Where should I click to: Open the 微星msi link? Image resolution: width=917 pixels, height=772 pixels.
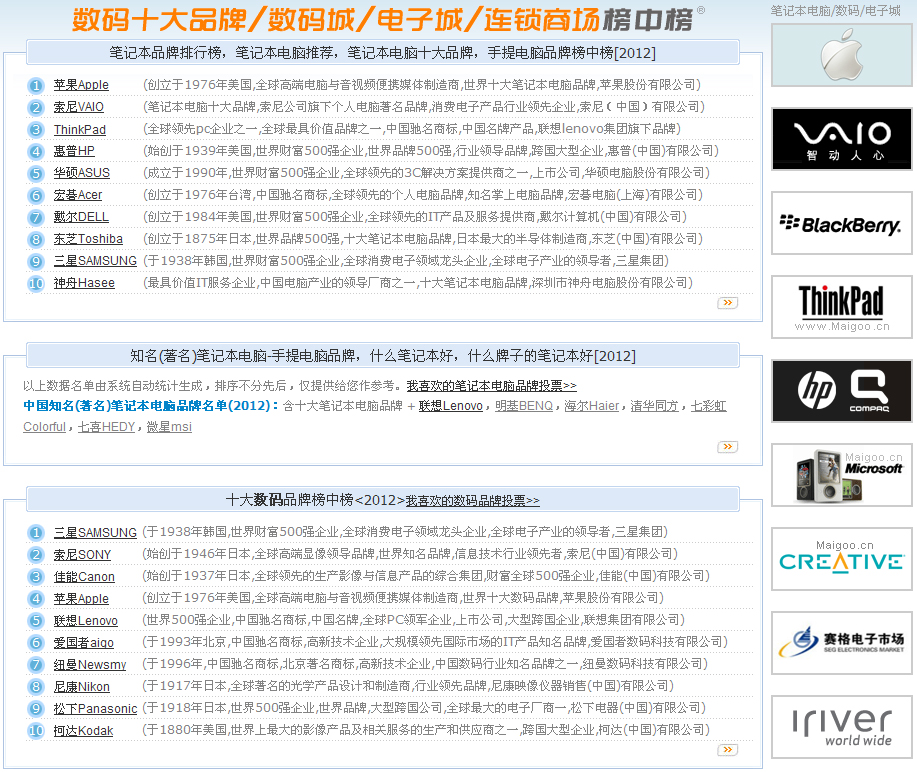tap(169, 427)
